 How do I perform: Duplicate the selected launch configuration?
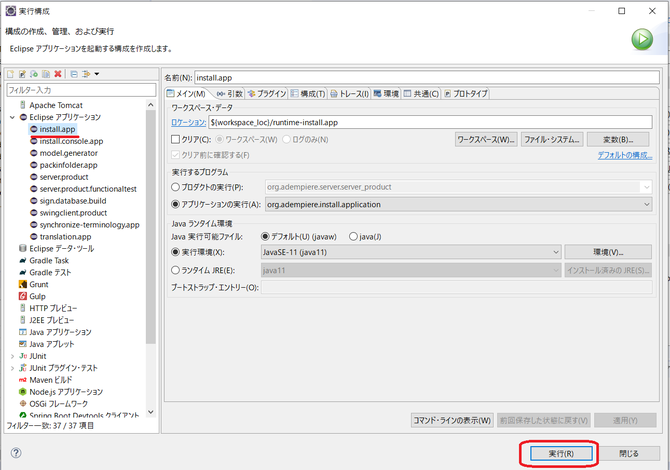(x=46, y=74)
